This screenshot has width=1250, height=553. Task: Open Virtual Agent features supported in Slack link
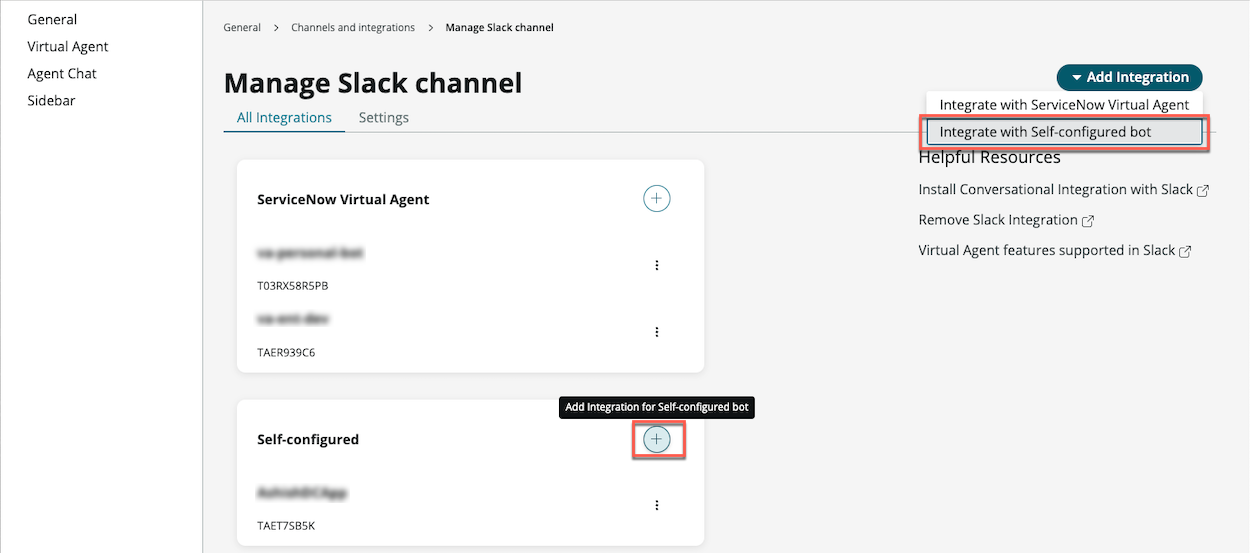1047,250
